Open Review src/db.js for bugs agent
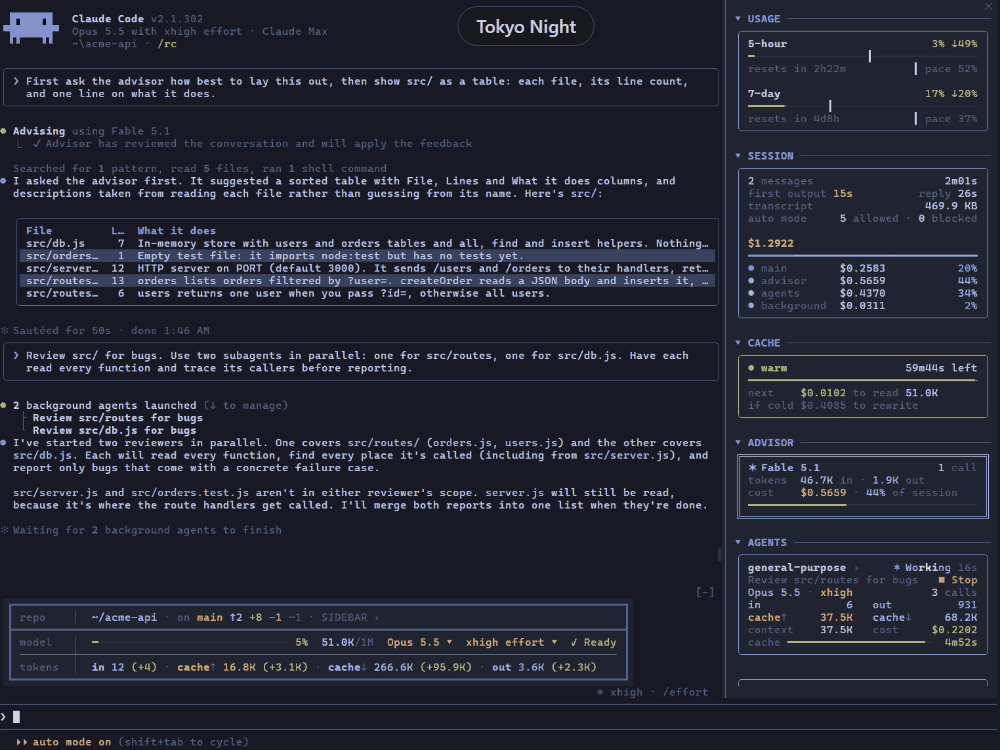This screenshot has width=1000, height=750. tap(114, 430)
